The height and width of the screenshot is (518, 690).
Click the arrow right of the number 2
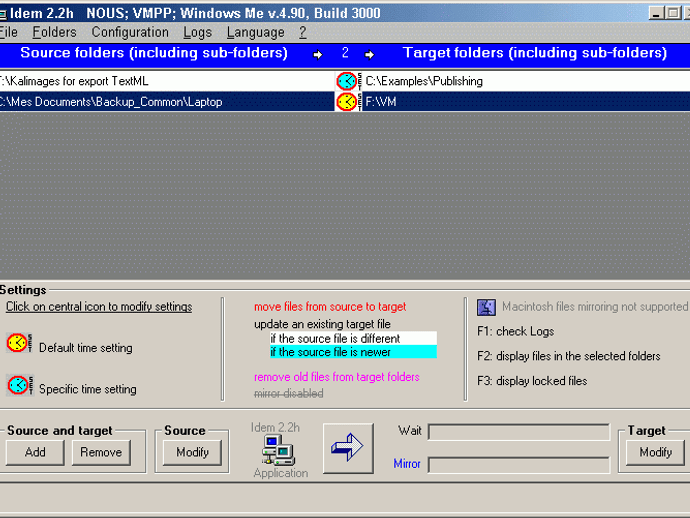(x=370, y=55)
